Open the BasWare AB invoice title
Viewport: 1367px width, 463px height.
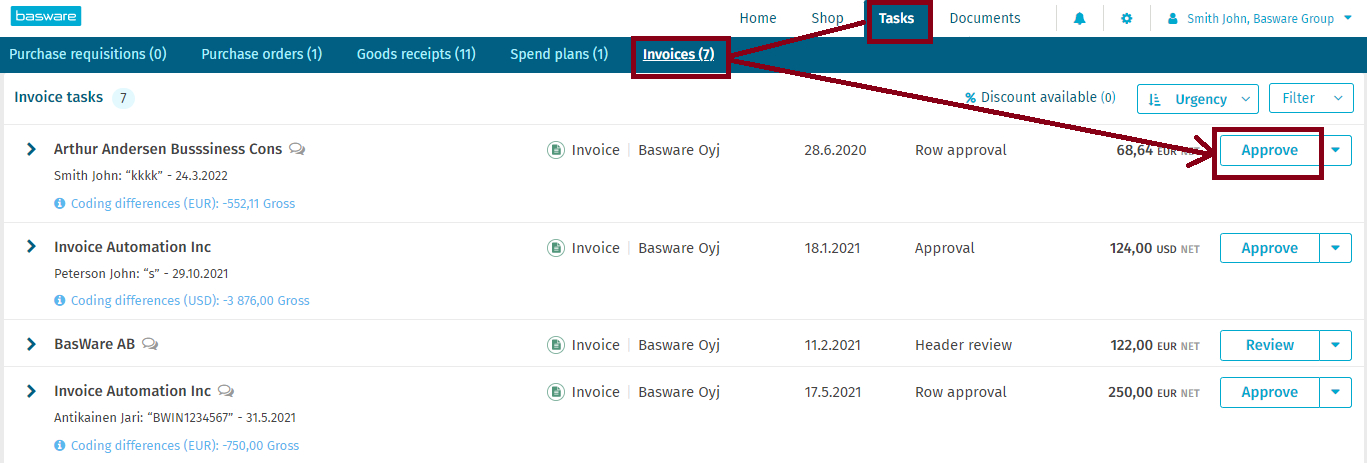pos(95,344)
